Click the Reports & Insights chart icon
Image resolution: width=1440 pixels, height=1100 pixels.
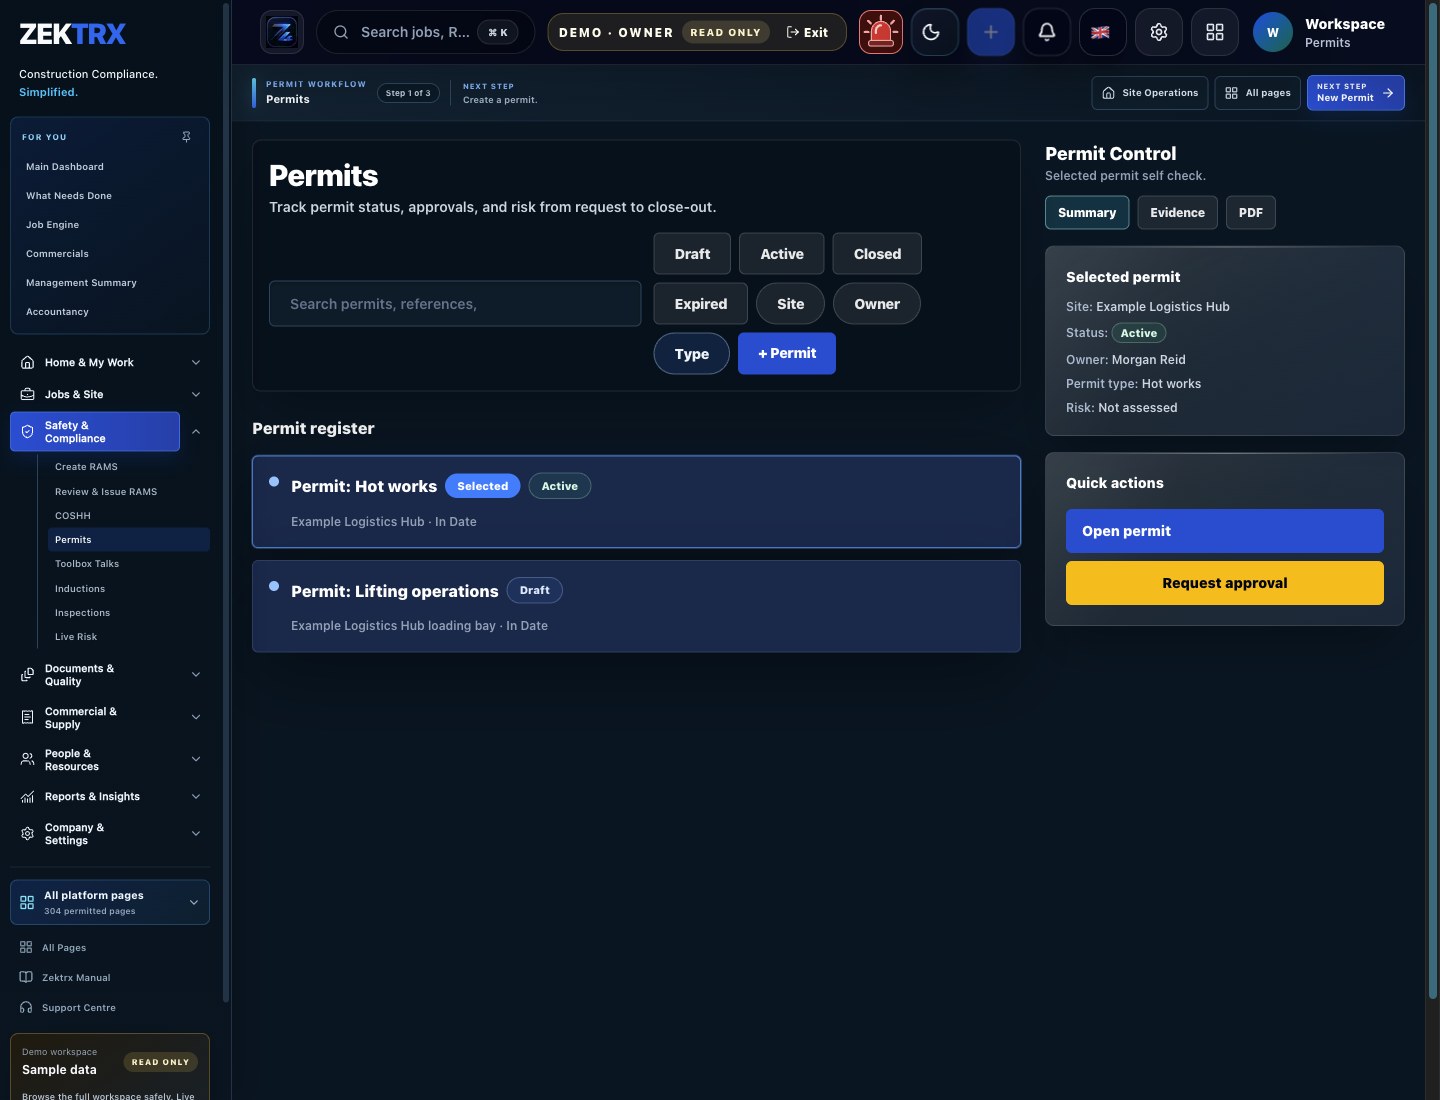[27, 797]
